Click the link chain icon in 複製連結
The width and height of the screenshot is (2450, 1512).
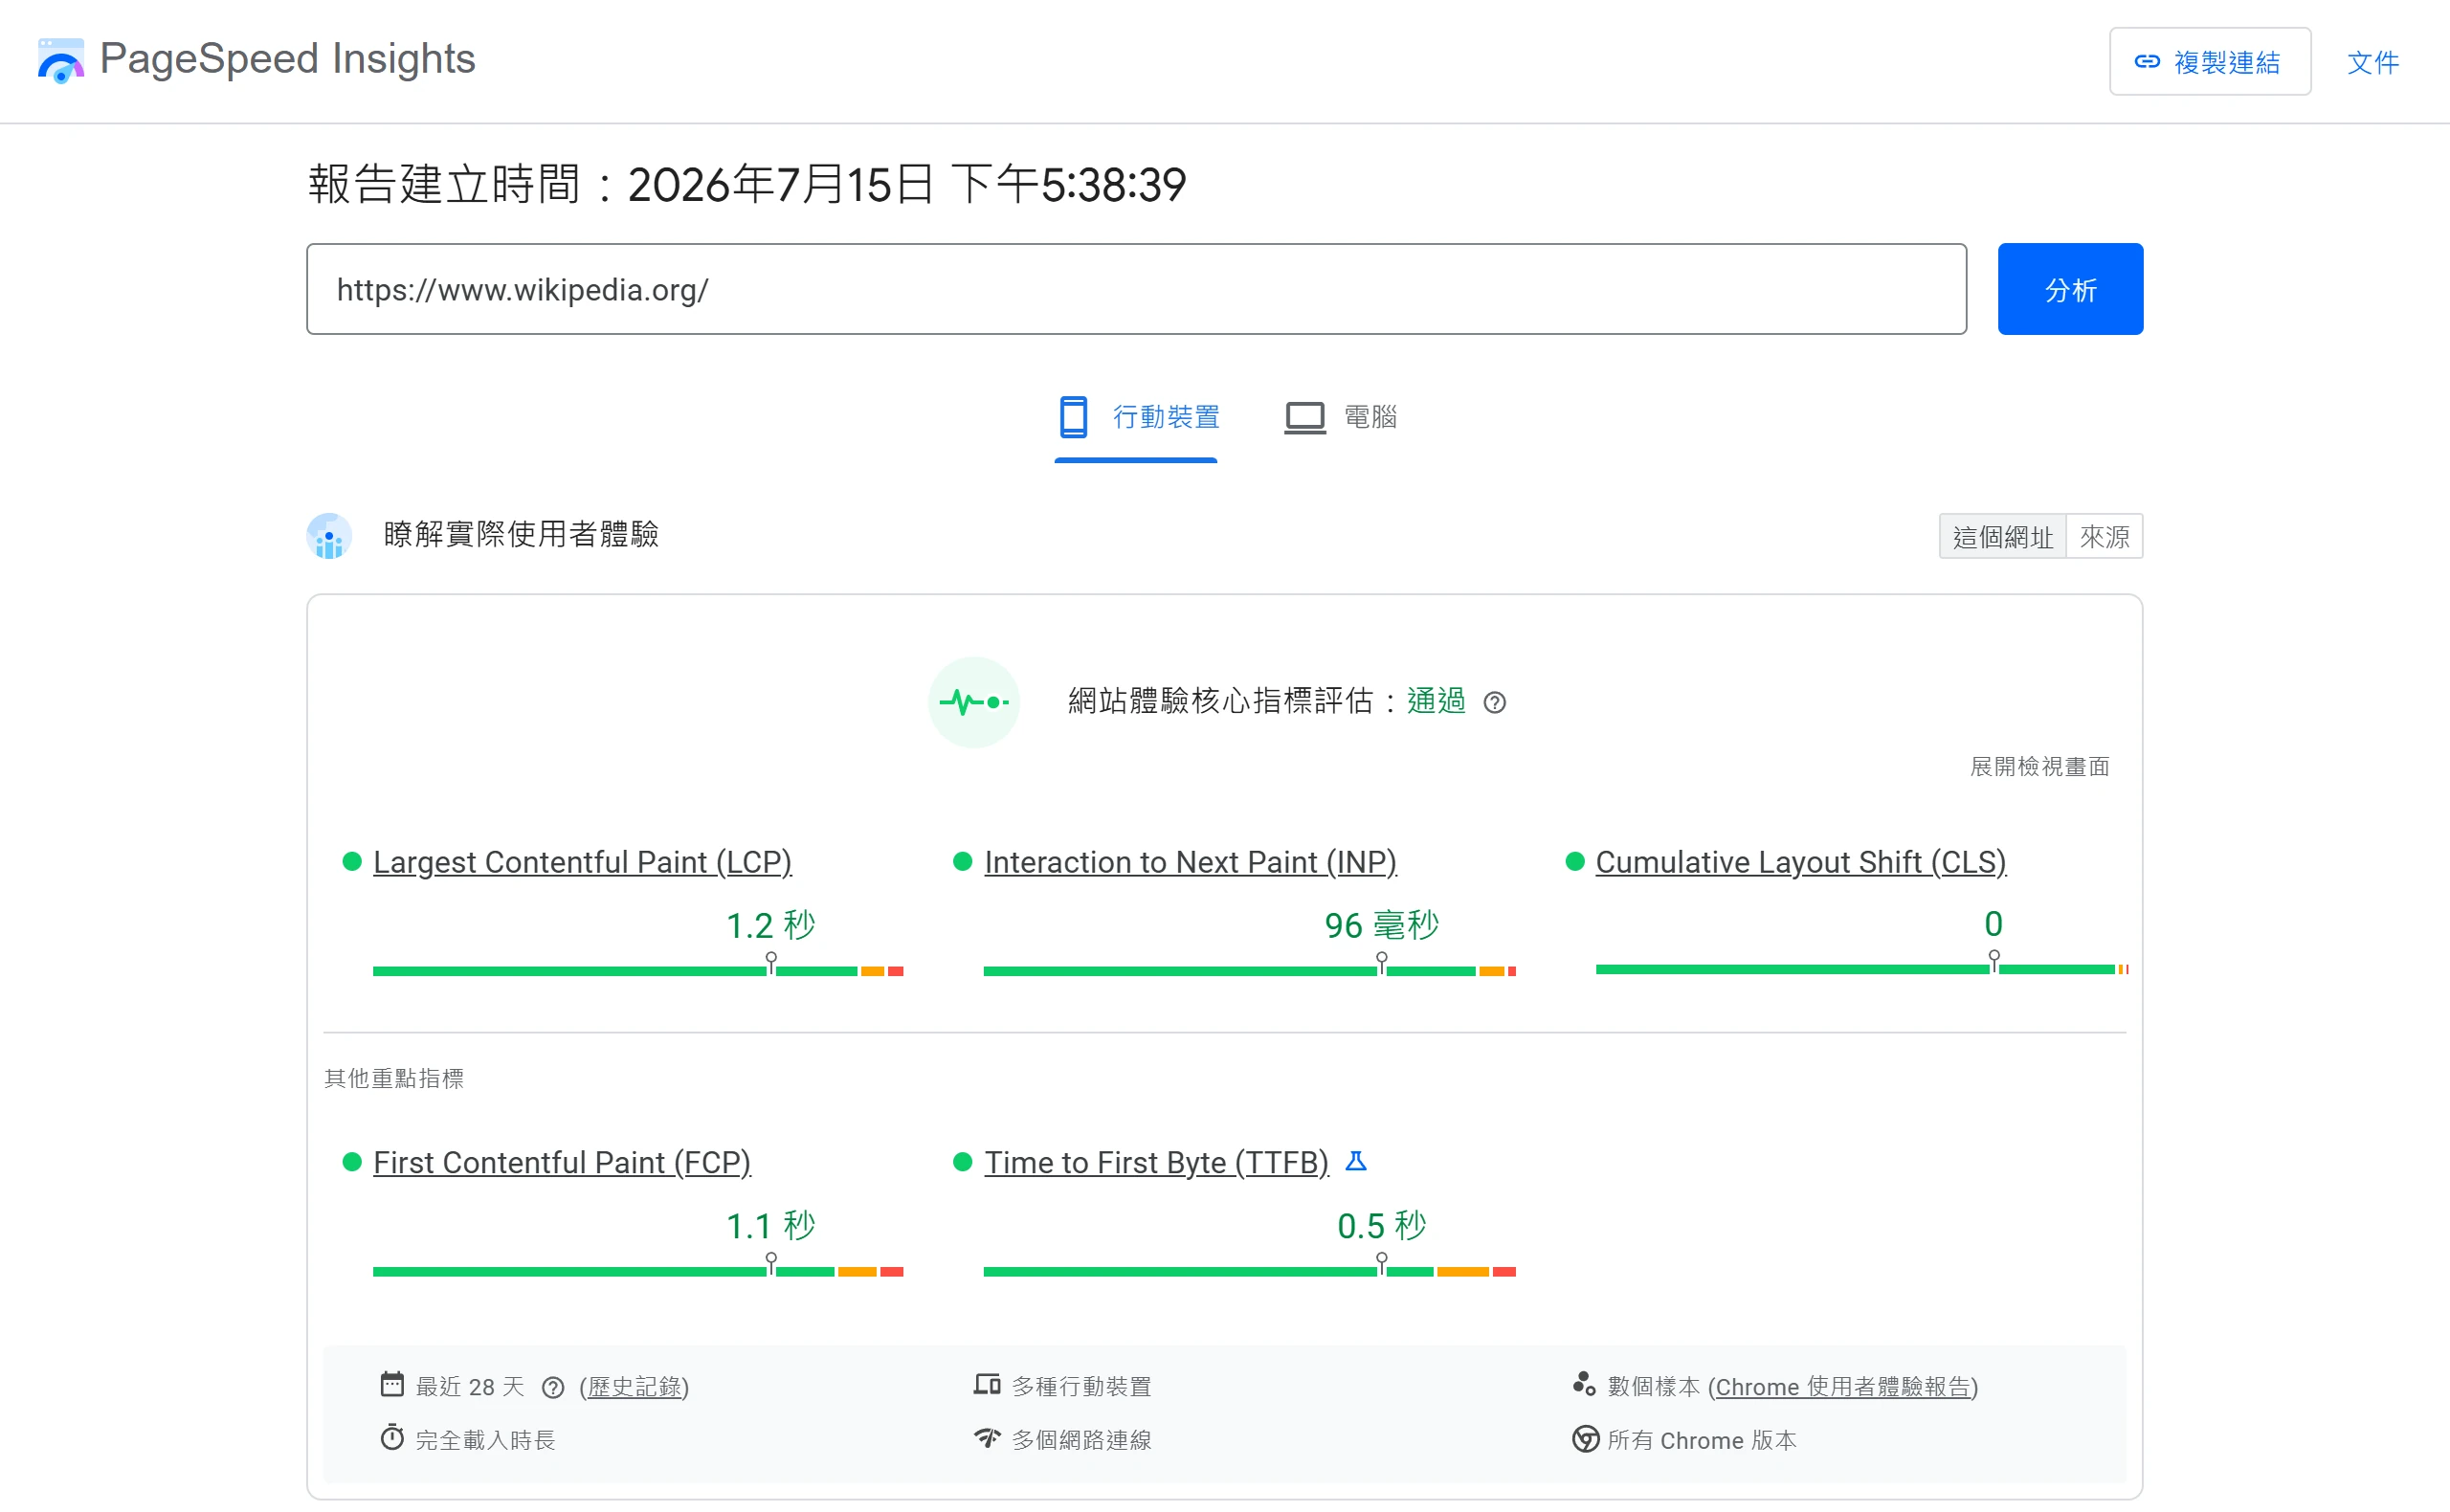tap(2147, 62)
